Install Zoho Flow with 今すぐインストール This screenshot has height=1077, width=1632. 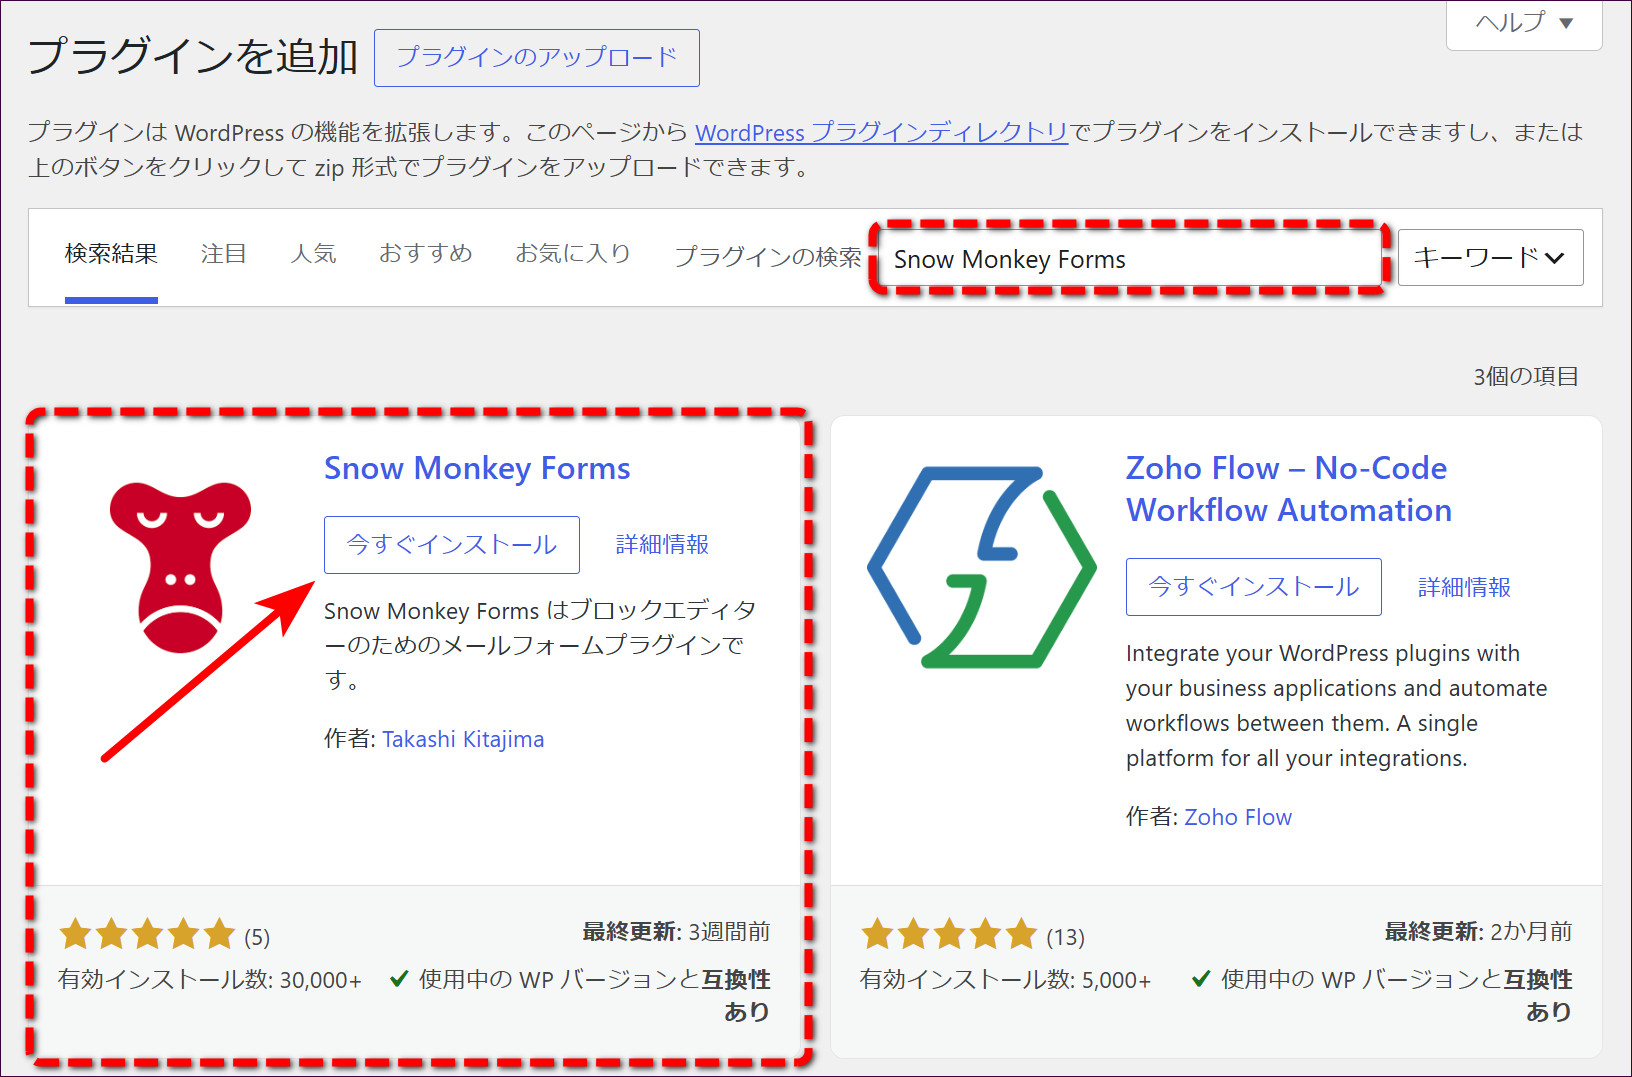(1254, 587)
